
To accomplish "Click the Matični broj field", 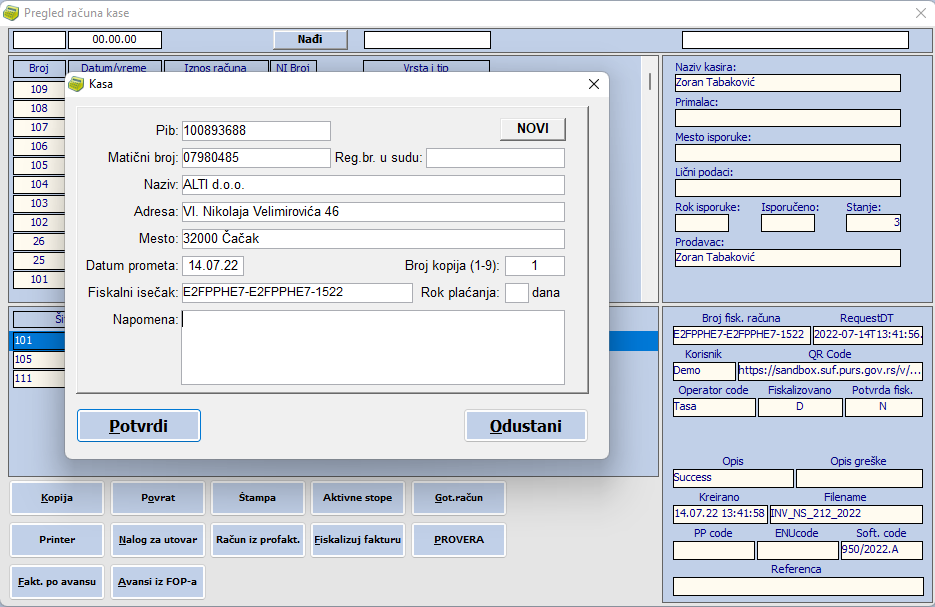I will tap(256, 158).
